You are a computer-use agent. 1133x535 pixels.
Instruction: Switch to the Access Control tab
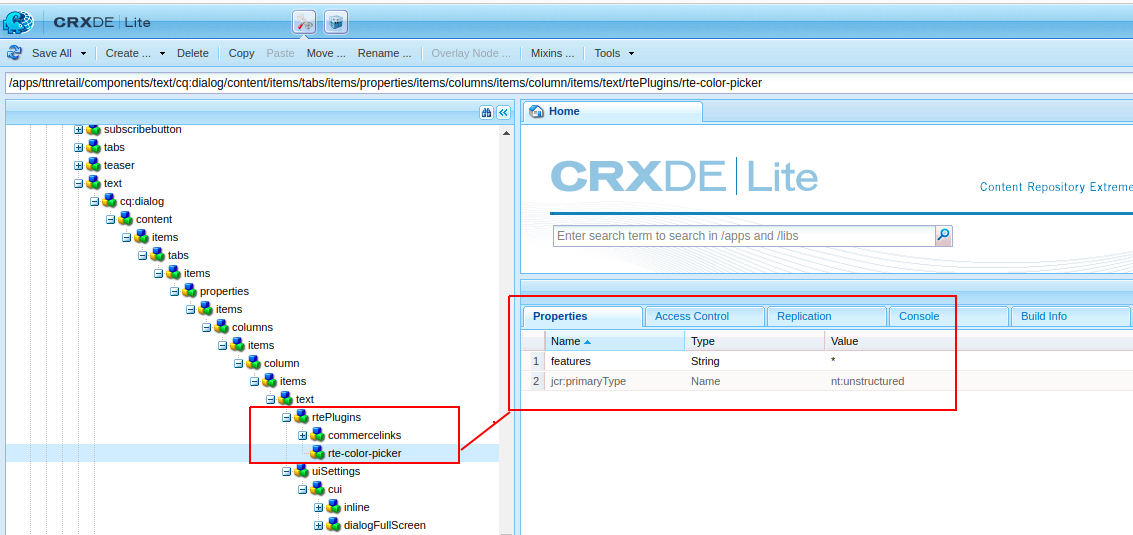tap(705, 316)
